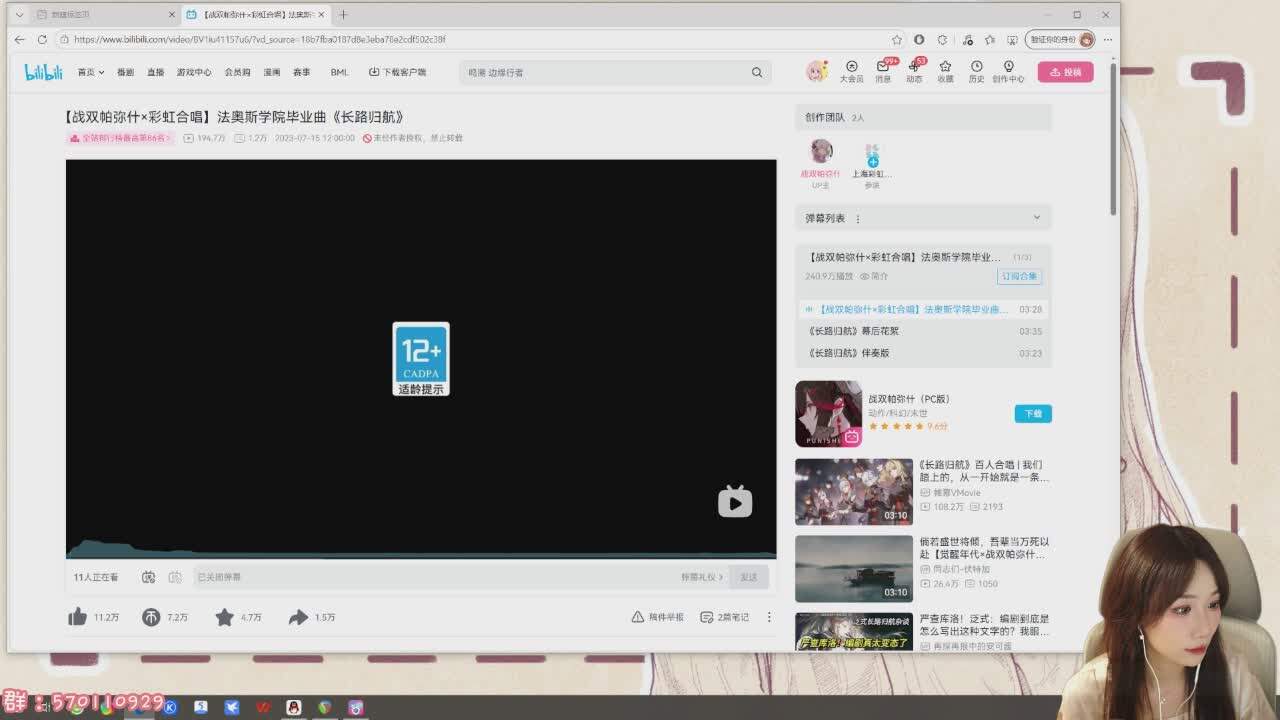Open 简介 link under collection title

[x=874, y=276]
